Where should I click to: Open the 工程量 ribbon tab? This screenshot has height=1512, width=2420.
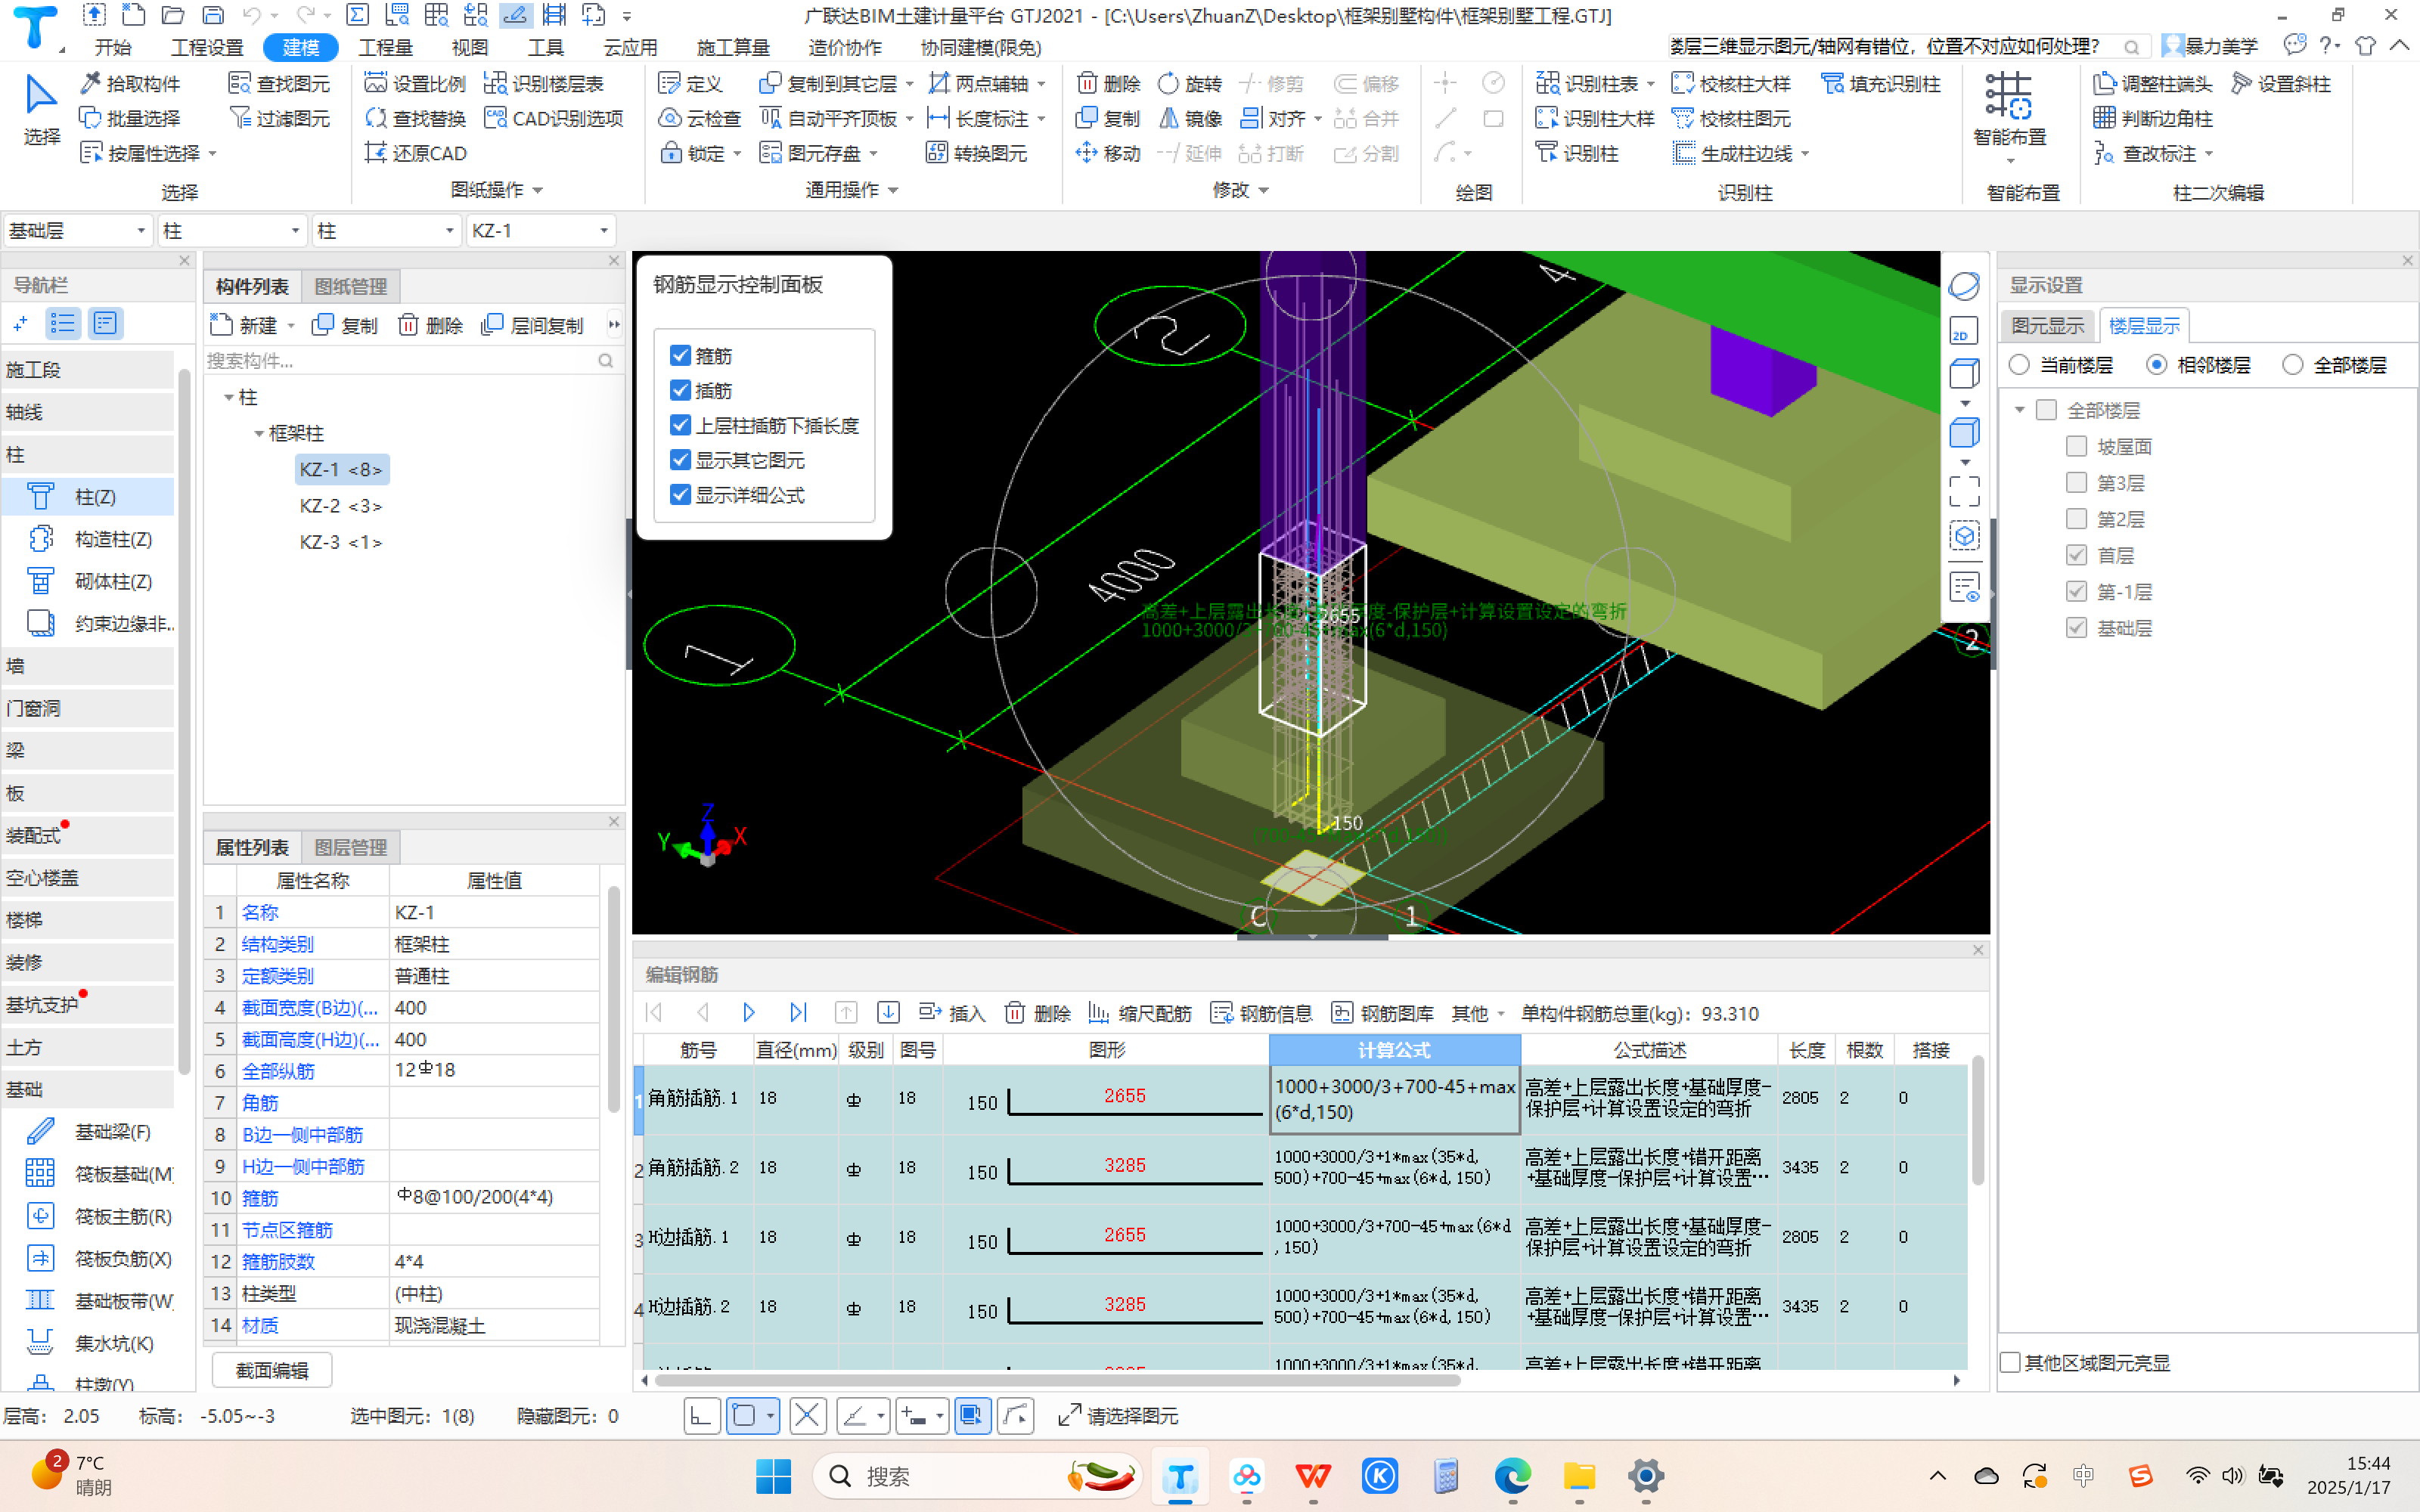(x=385, y=47)
